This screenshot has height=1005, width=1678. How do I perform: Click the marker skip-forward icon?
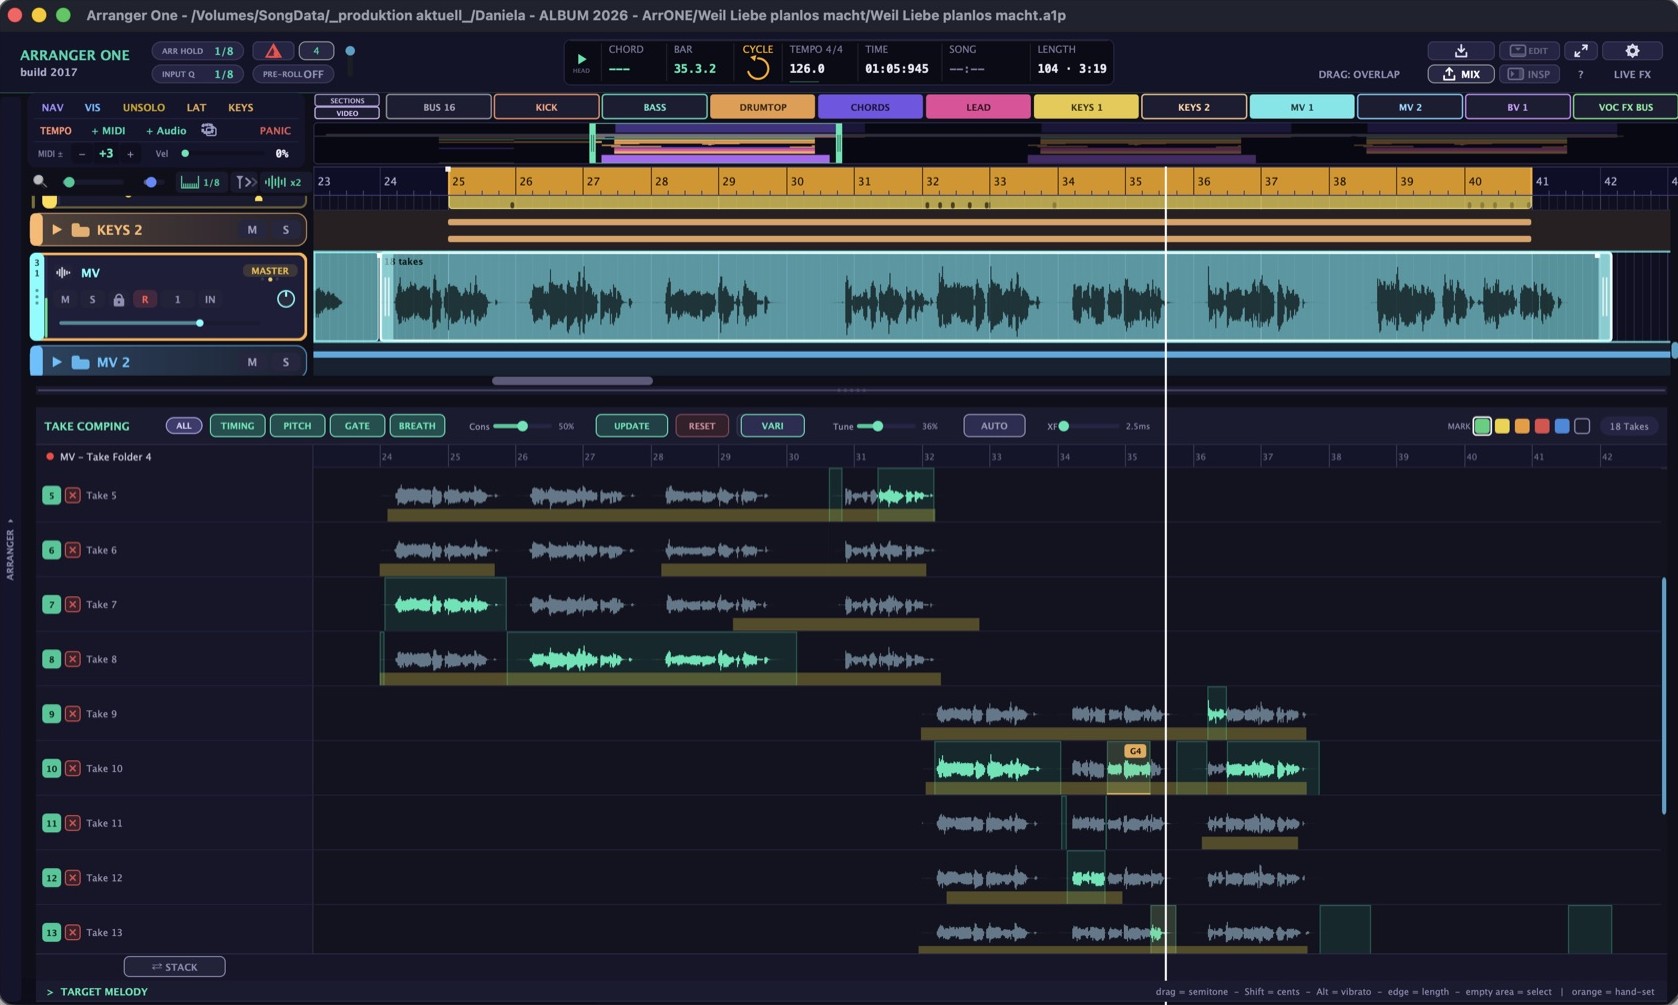pos(244,182)
